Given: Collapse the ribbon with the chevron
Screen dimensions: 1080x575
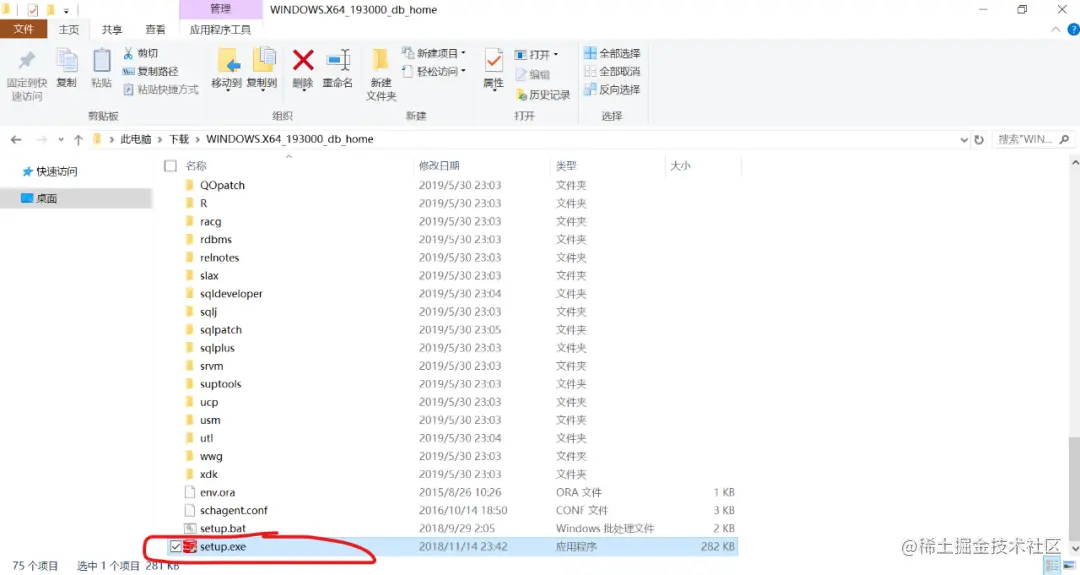Looking at the screenshot, I should [x=1055, y=30].
